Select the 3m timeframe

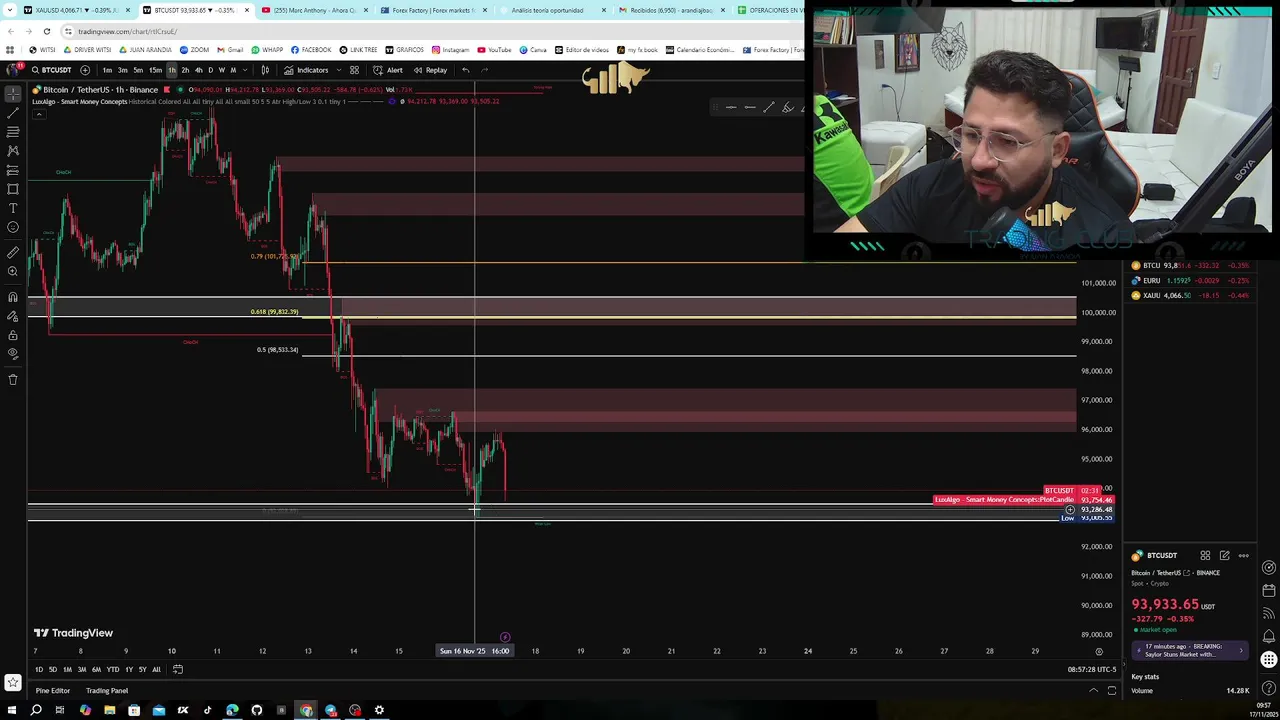(122, 70)
